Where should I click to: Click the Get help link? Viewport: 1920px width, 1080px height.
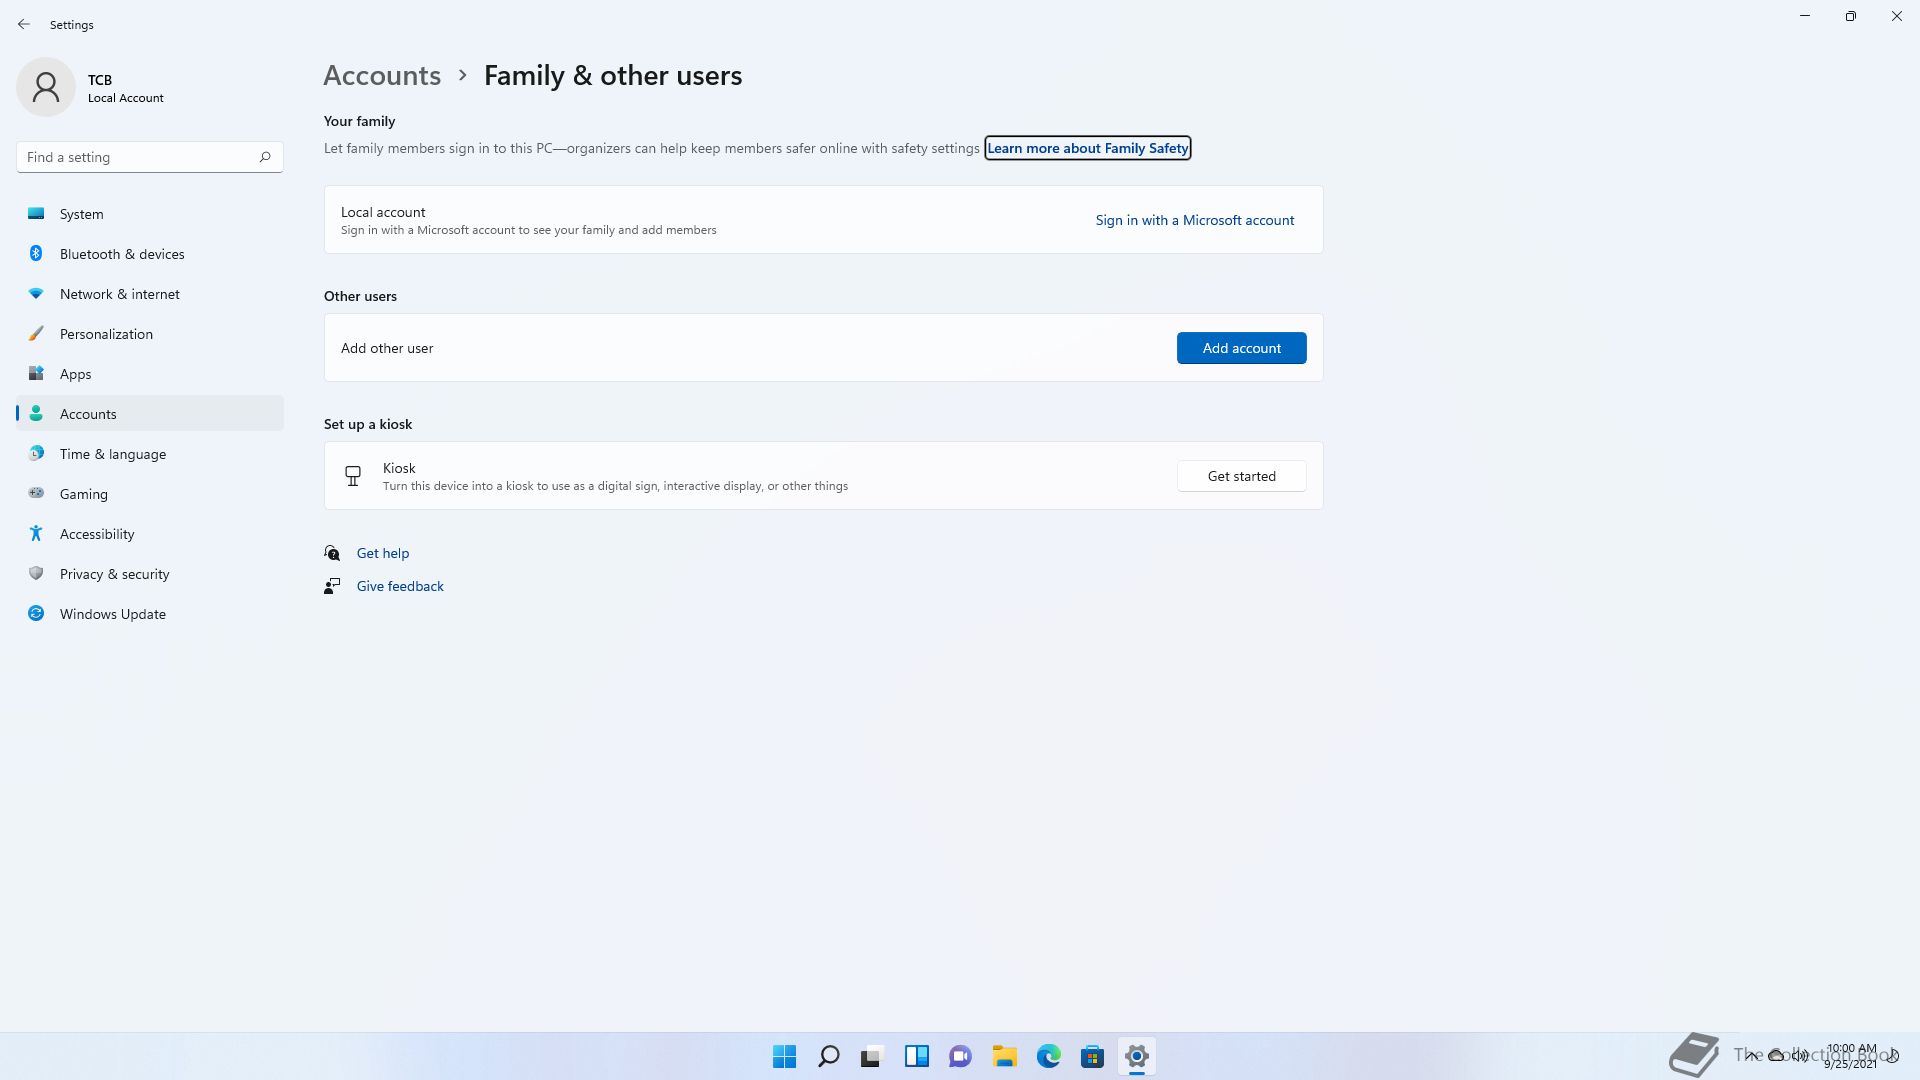[383, 553]
